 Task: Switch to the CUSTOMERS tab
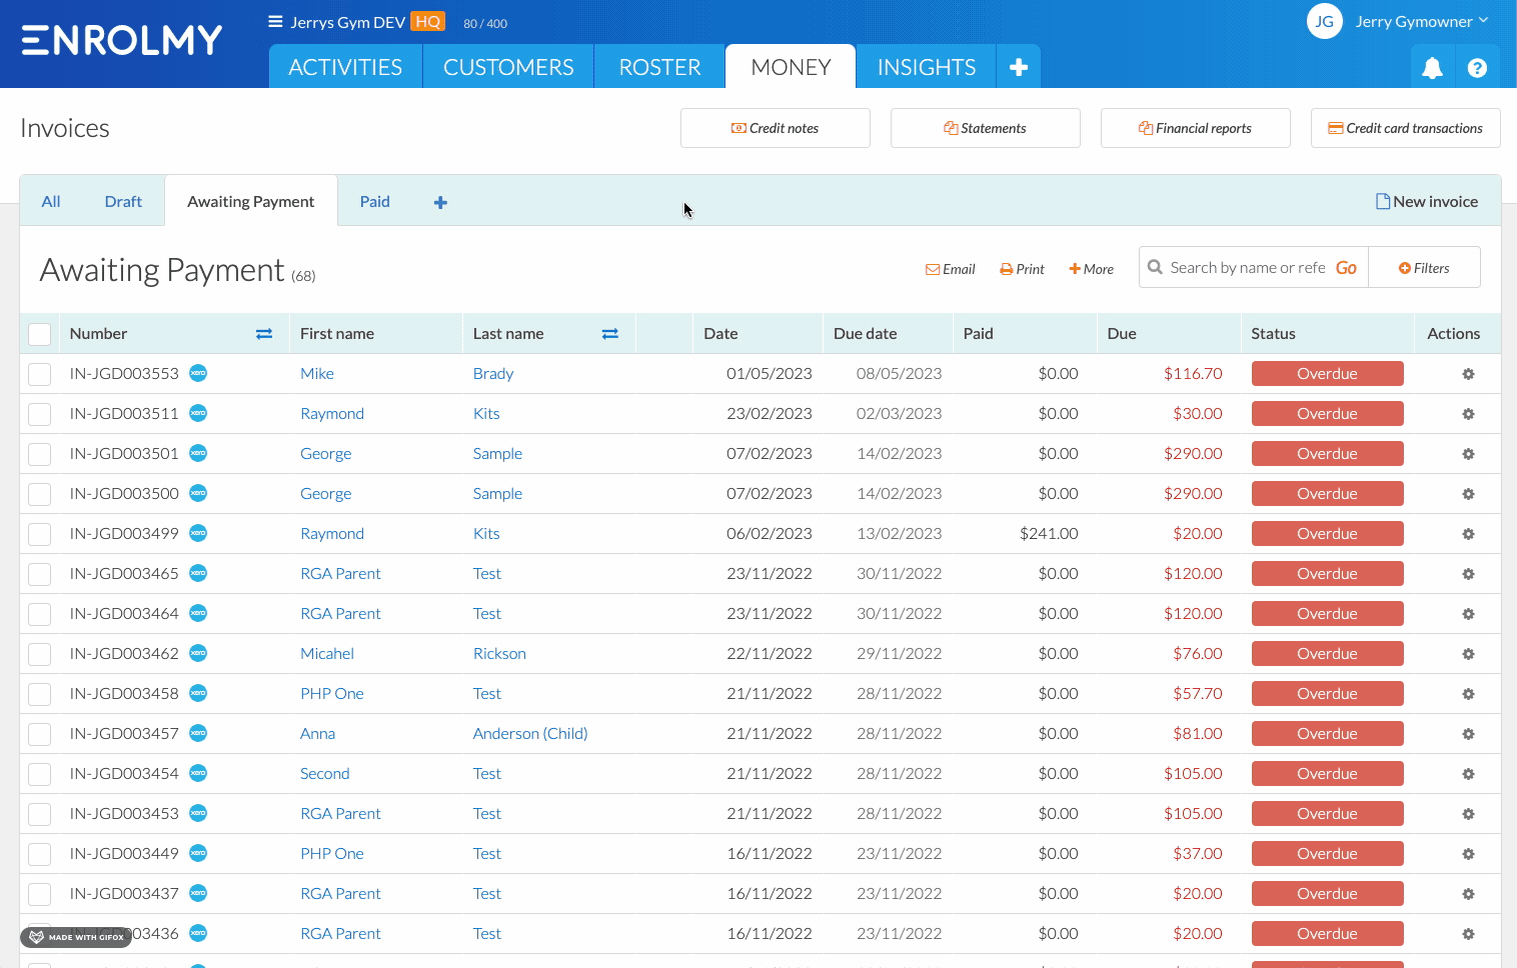point(508,67)
